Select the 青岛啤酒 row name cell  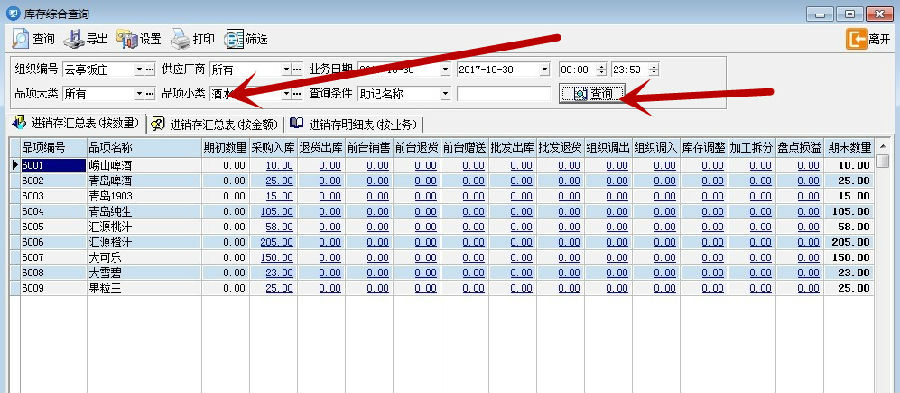point(144,181)
